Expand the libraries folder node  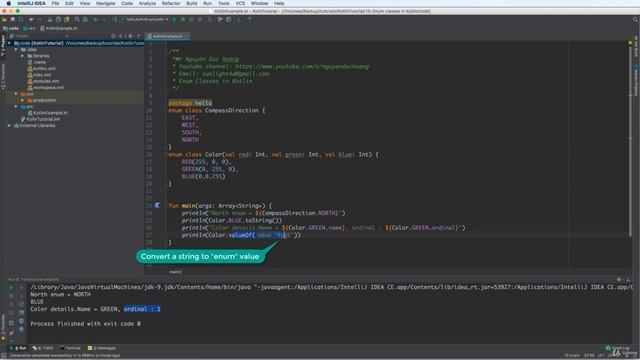[x=22, y=56]
